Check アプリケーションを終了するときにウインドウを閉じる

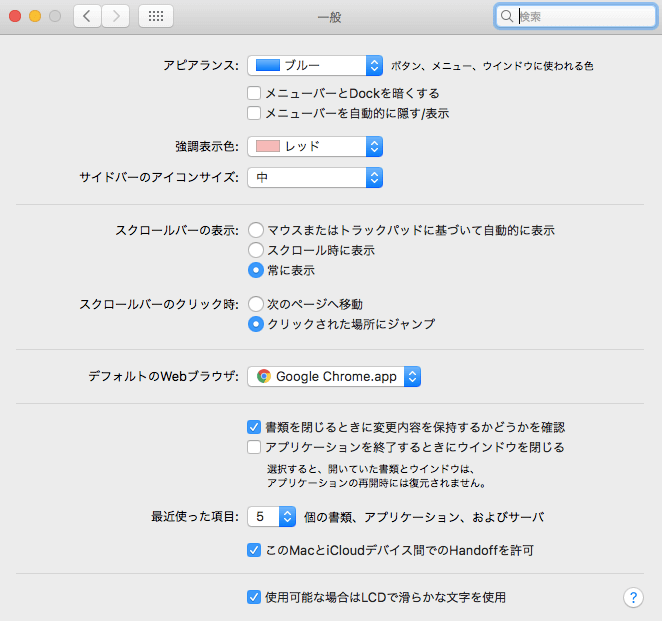point(254,447)
